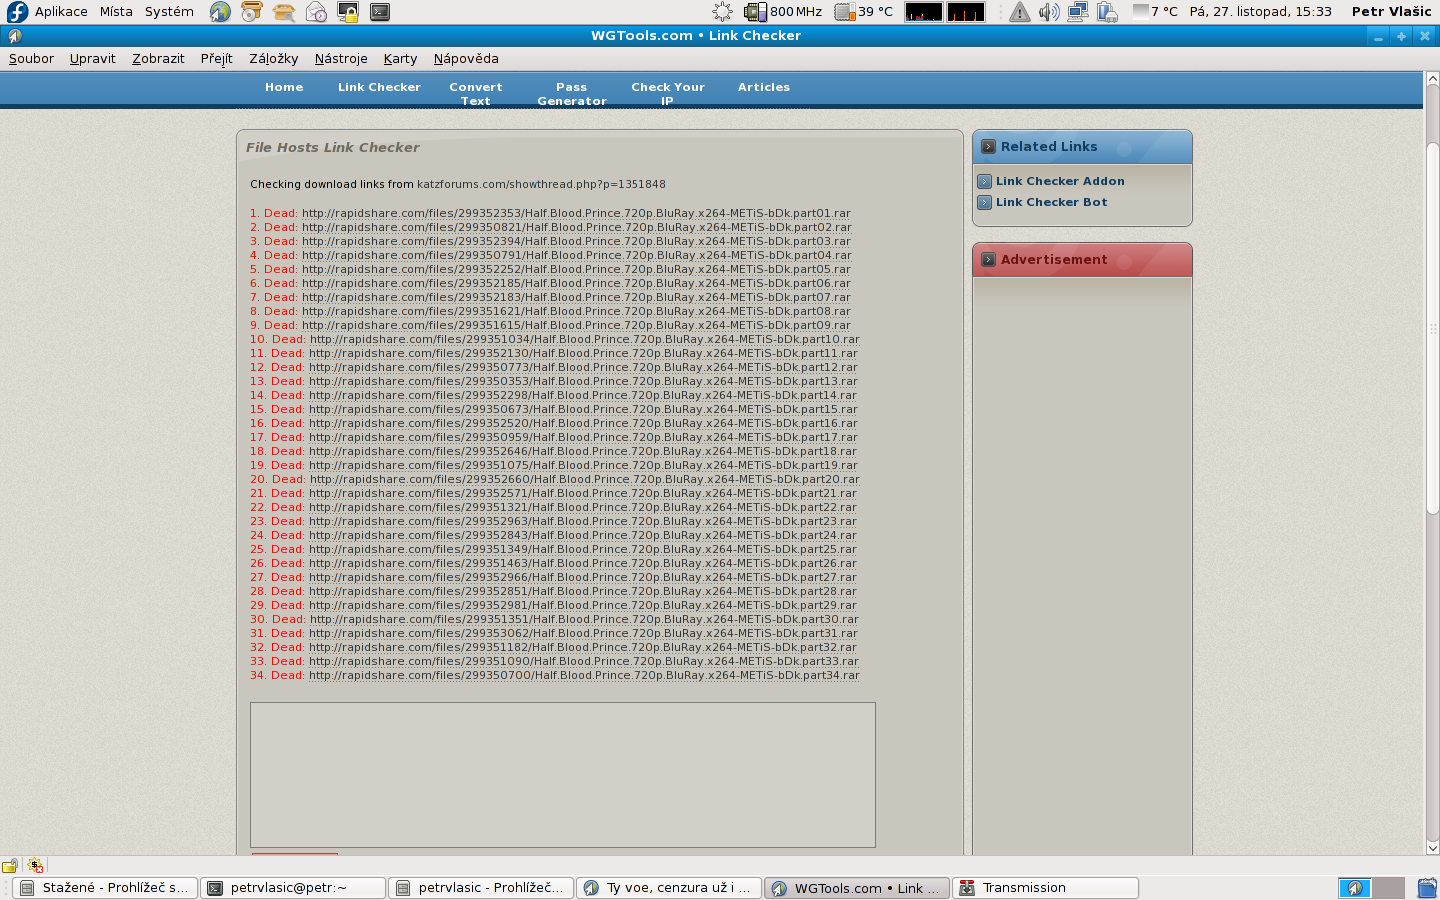The image size is (1440, 900).
Task: Launch the web browser globe icon in panel
Action: [x=220, y=12]
